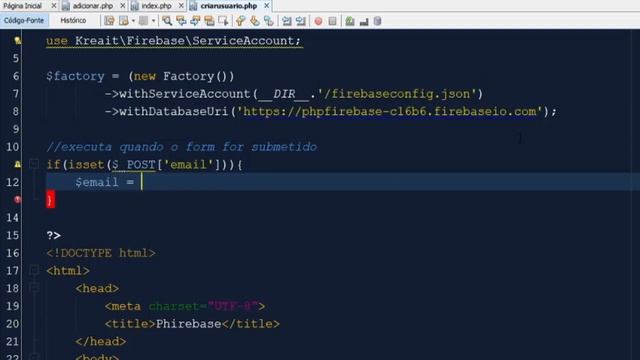Click the file icon on index.php tab

point(136,6)
